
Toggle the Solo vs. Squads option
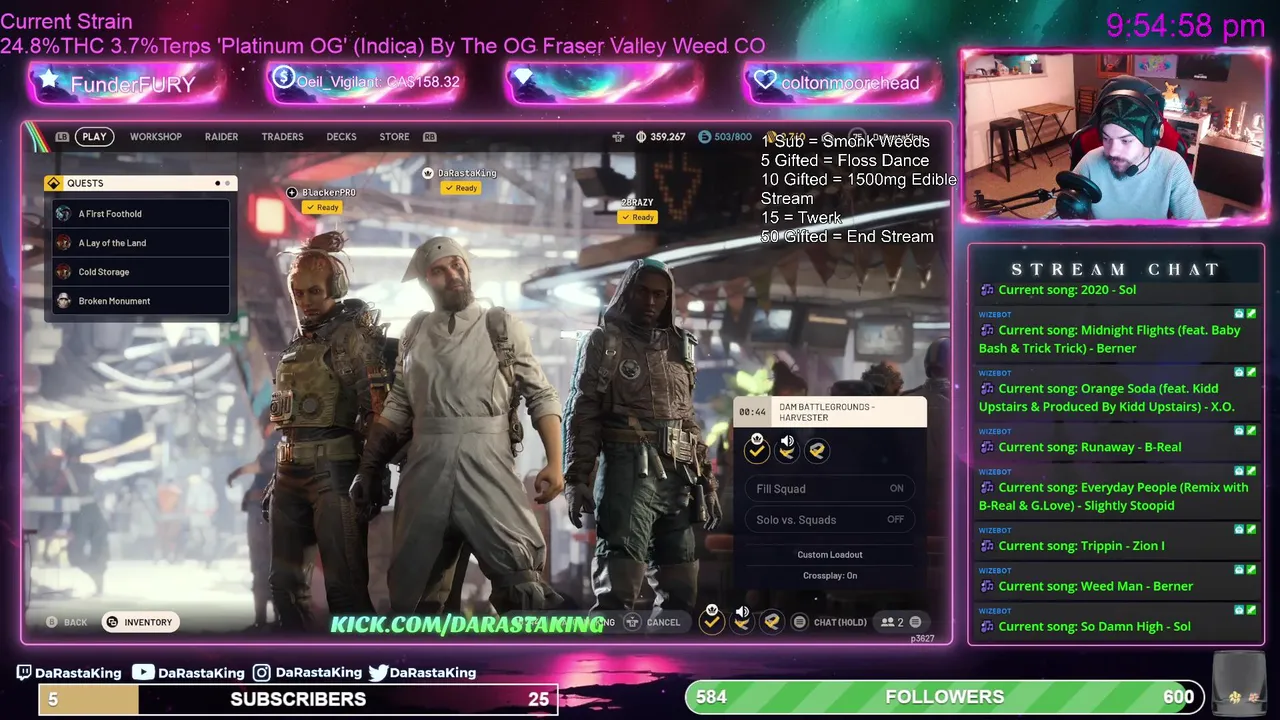tap(830, 520)
